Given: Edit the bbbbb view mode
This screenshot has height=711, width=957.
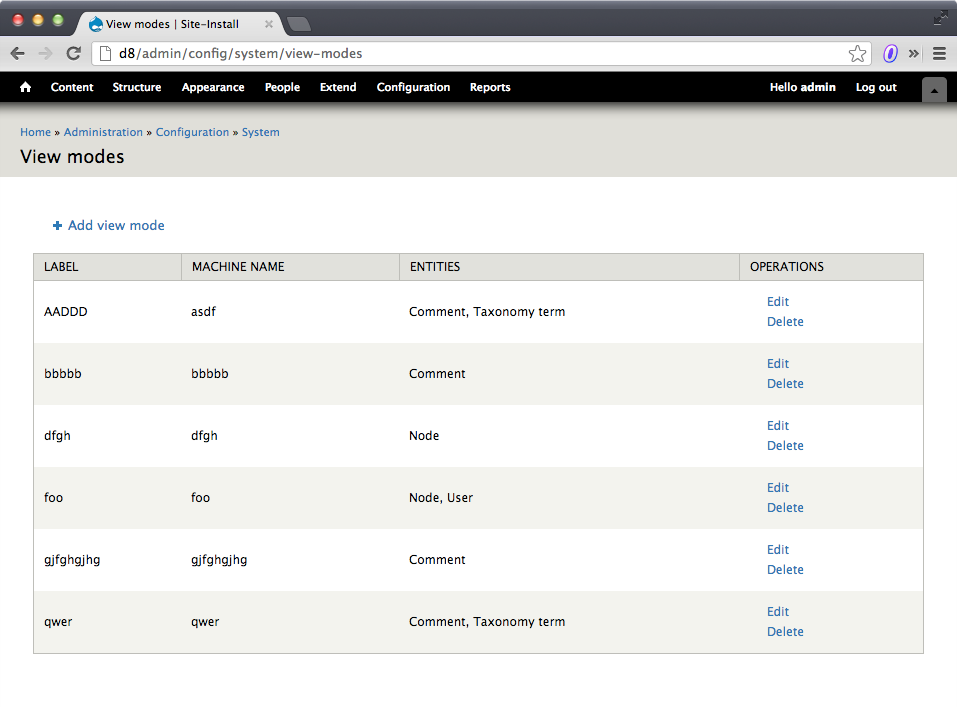Looking at the screenshot, I should pyautogui.click(x=778, y=364).
